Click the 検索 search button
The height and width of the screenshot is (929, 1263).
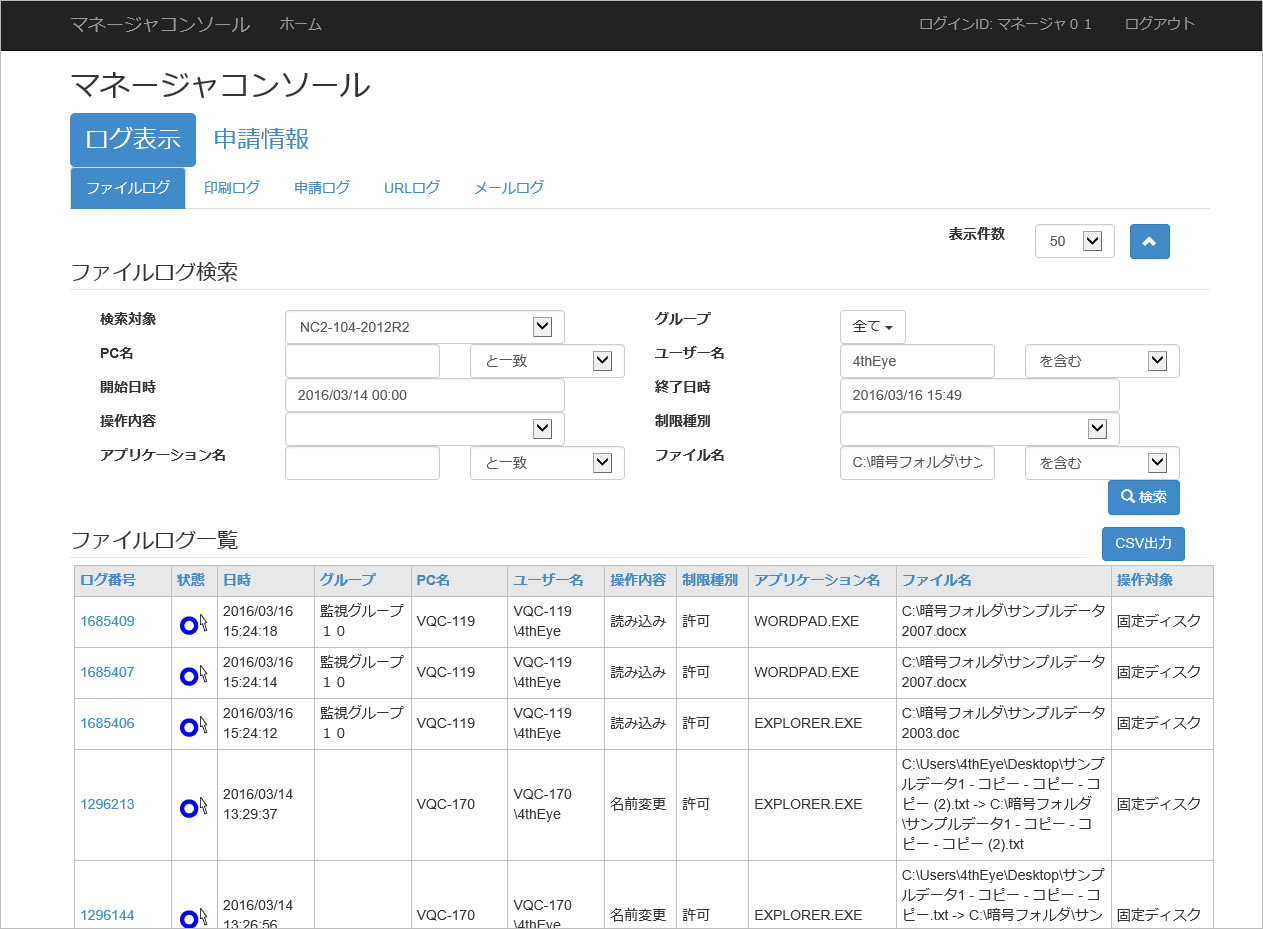coord(1144,497)
